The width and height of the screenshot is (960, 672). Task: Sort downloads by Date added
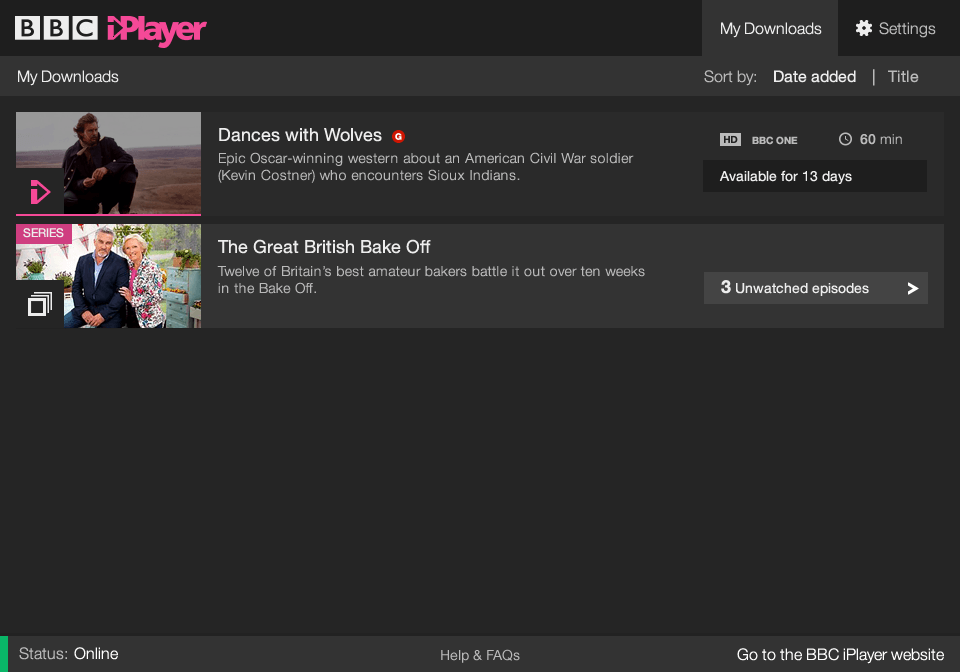[814, 77]
